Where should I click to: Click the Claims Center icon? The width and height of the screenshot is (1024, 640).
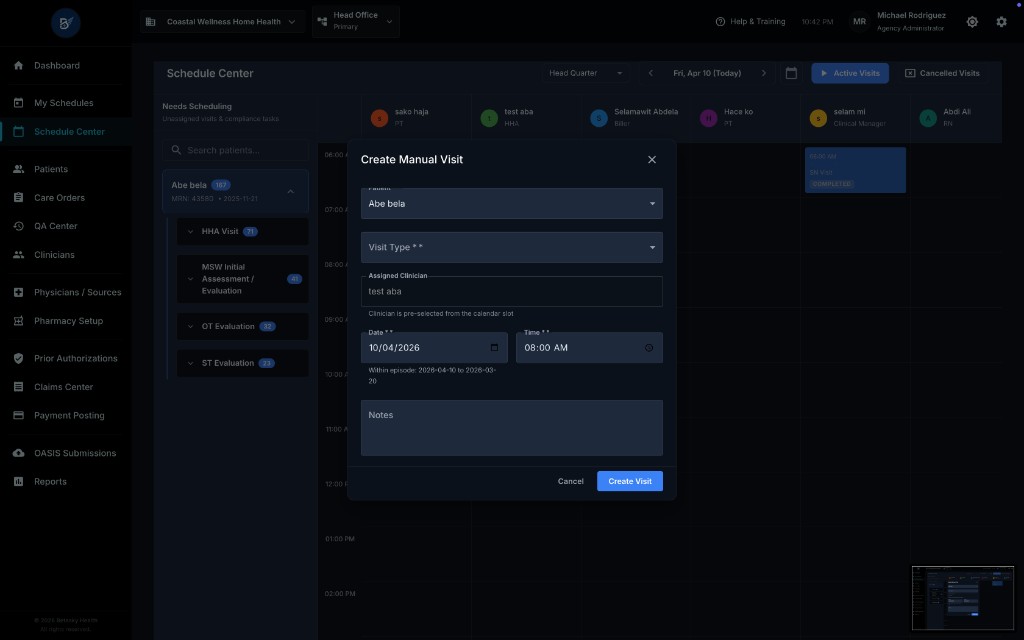[18, 387]
